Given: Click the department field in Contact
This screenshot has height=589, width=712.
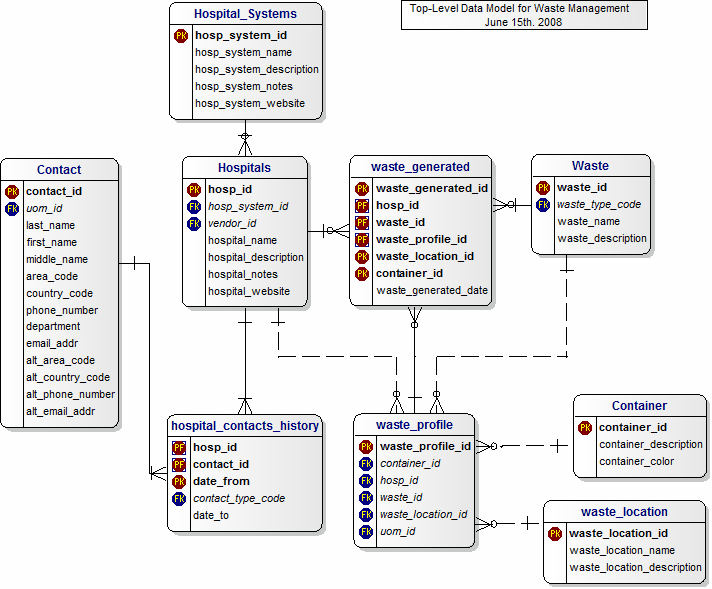Looking at the screenshot, I should (53, 327).
